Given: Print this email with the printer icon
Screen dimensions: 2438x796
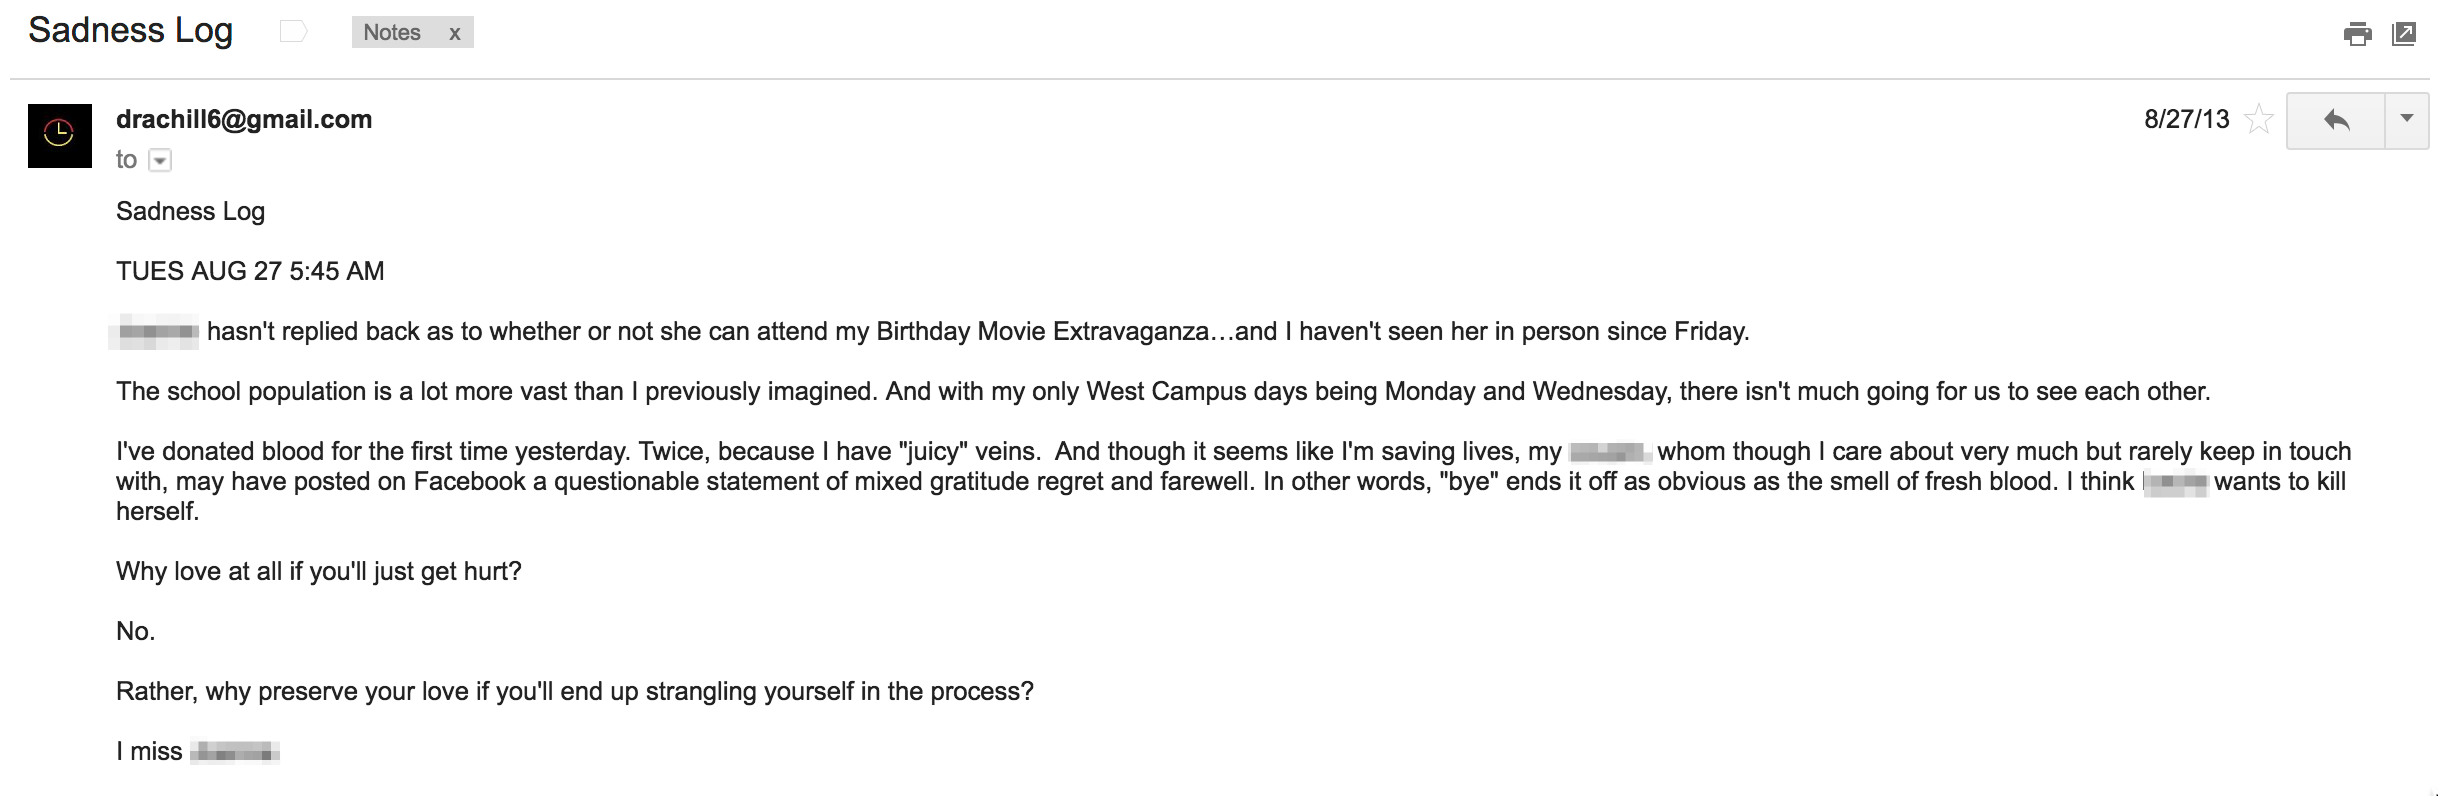Looking at the screenshot, I should (x=2357, y=34).
